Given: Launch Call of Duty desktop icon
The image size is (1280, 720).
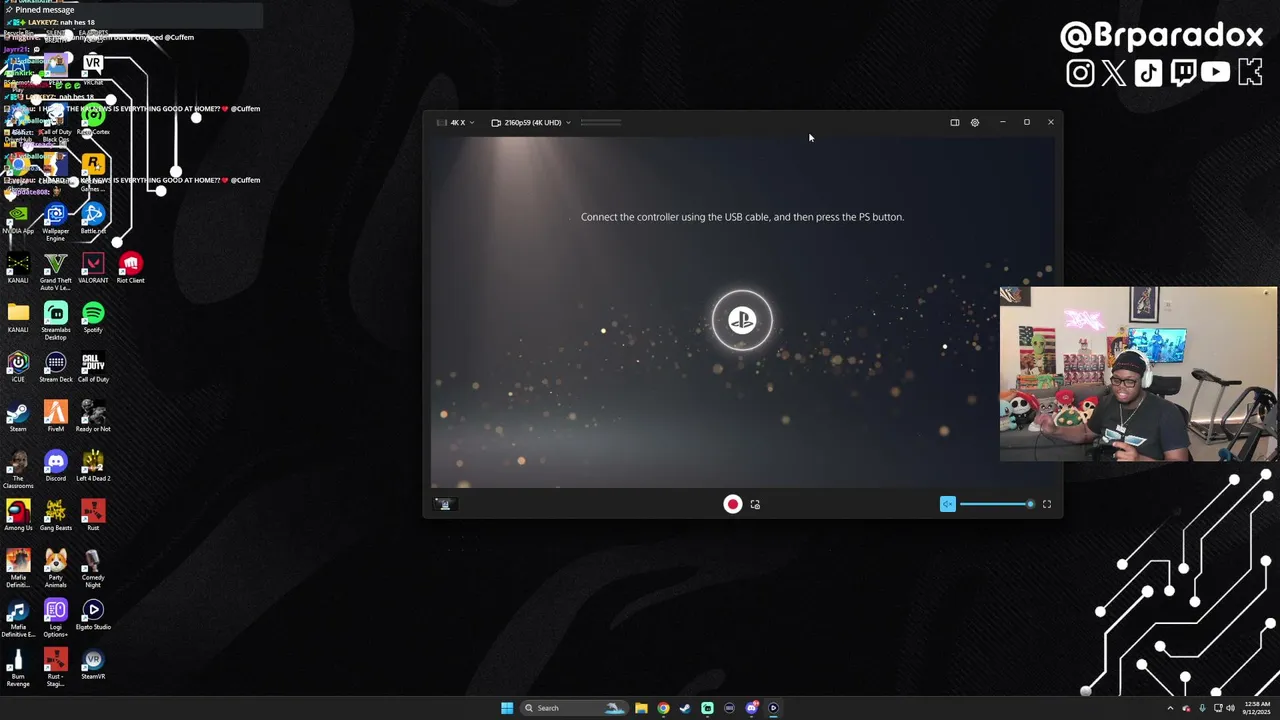Looking at the screenshot, I should point(93,368).
